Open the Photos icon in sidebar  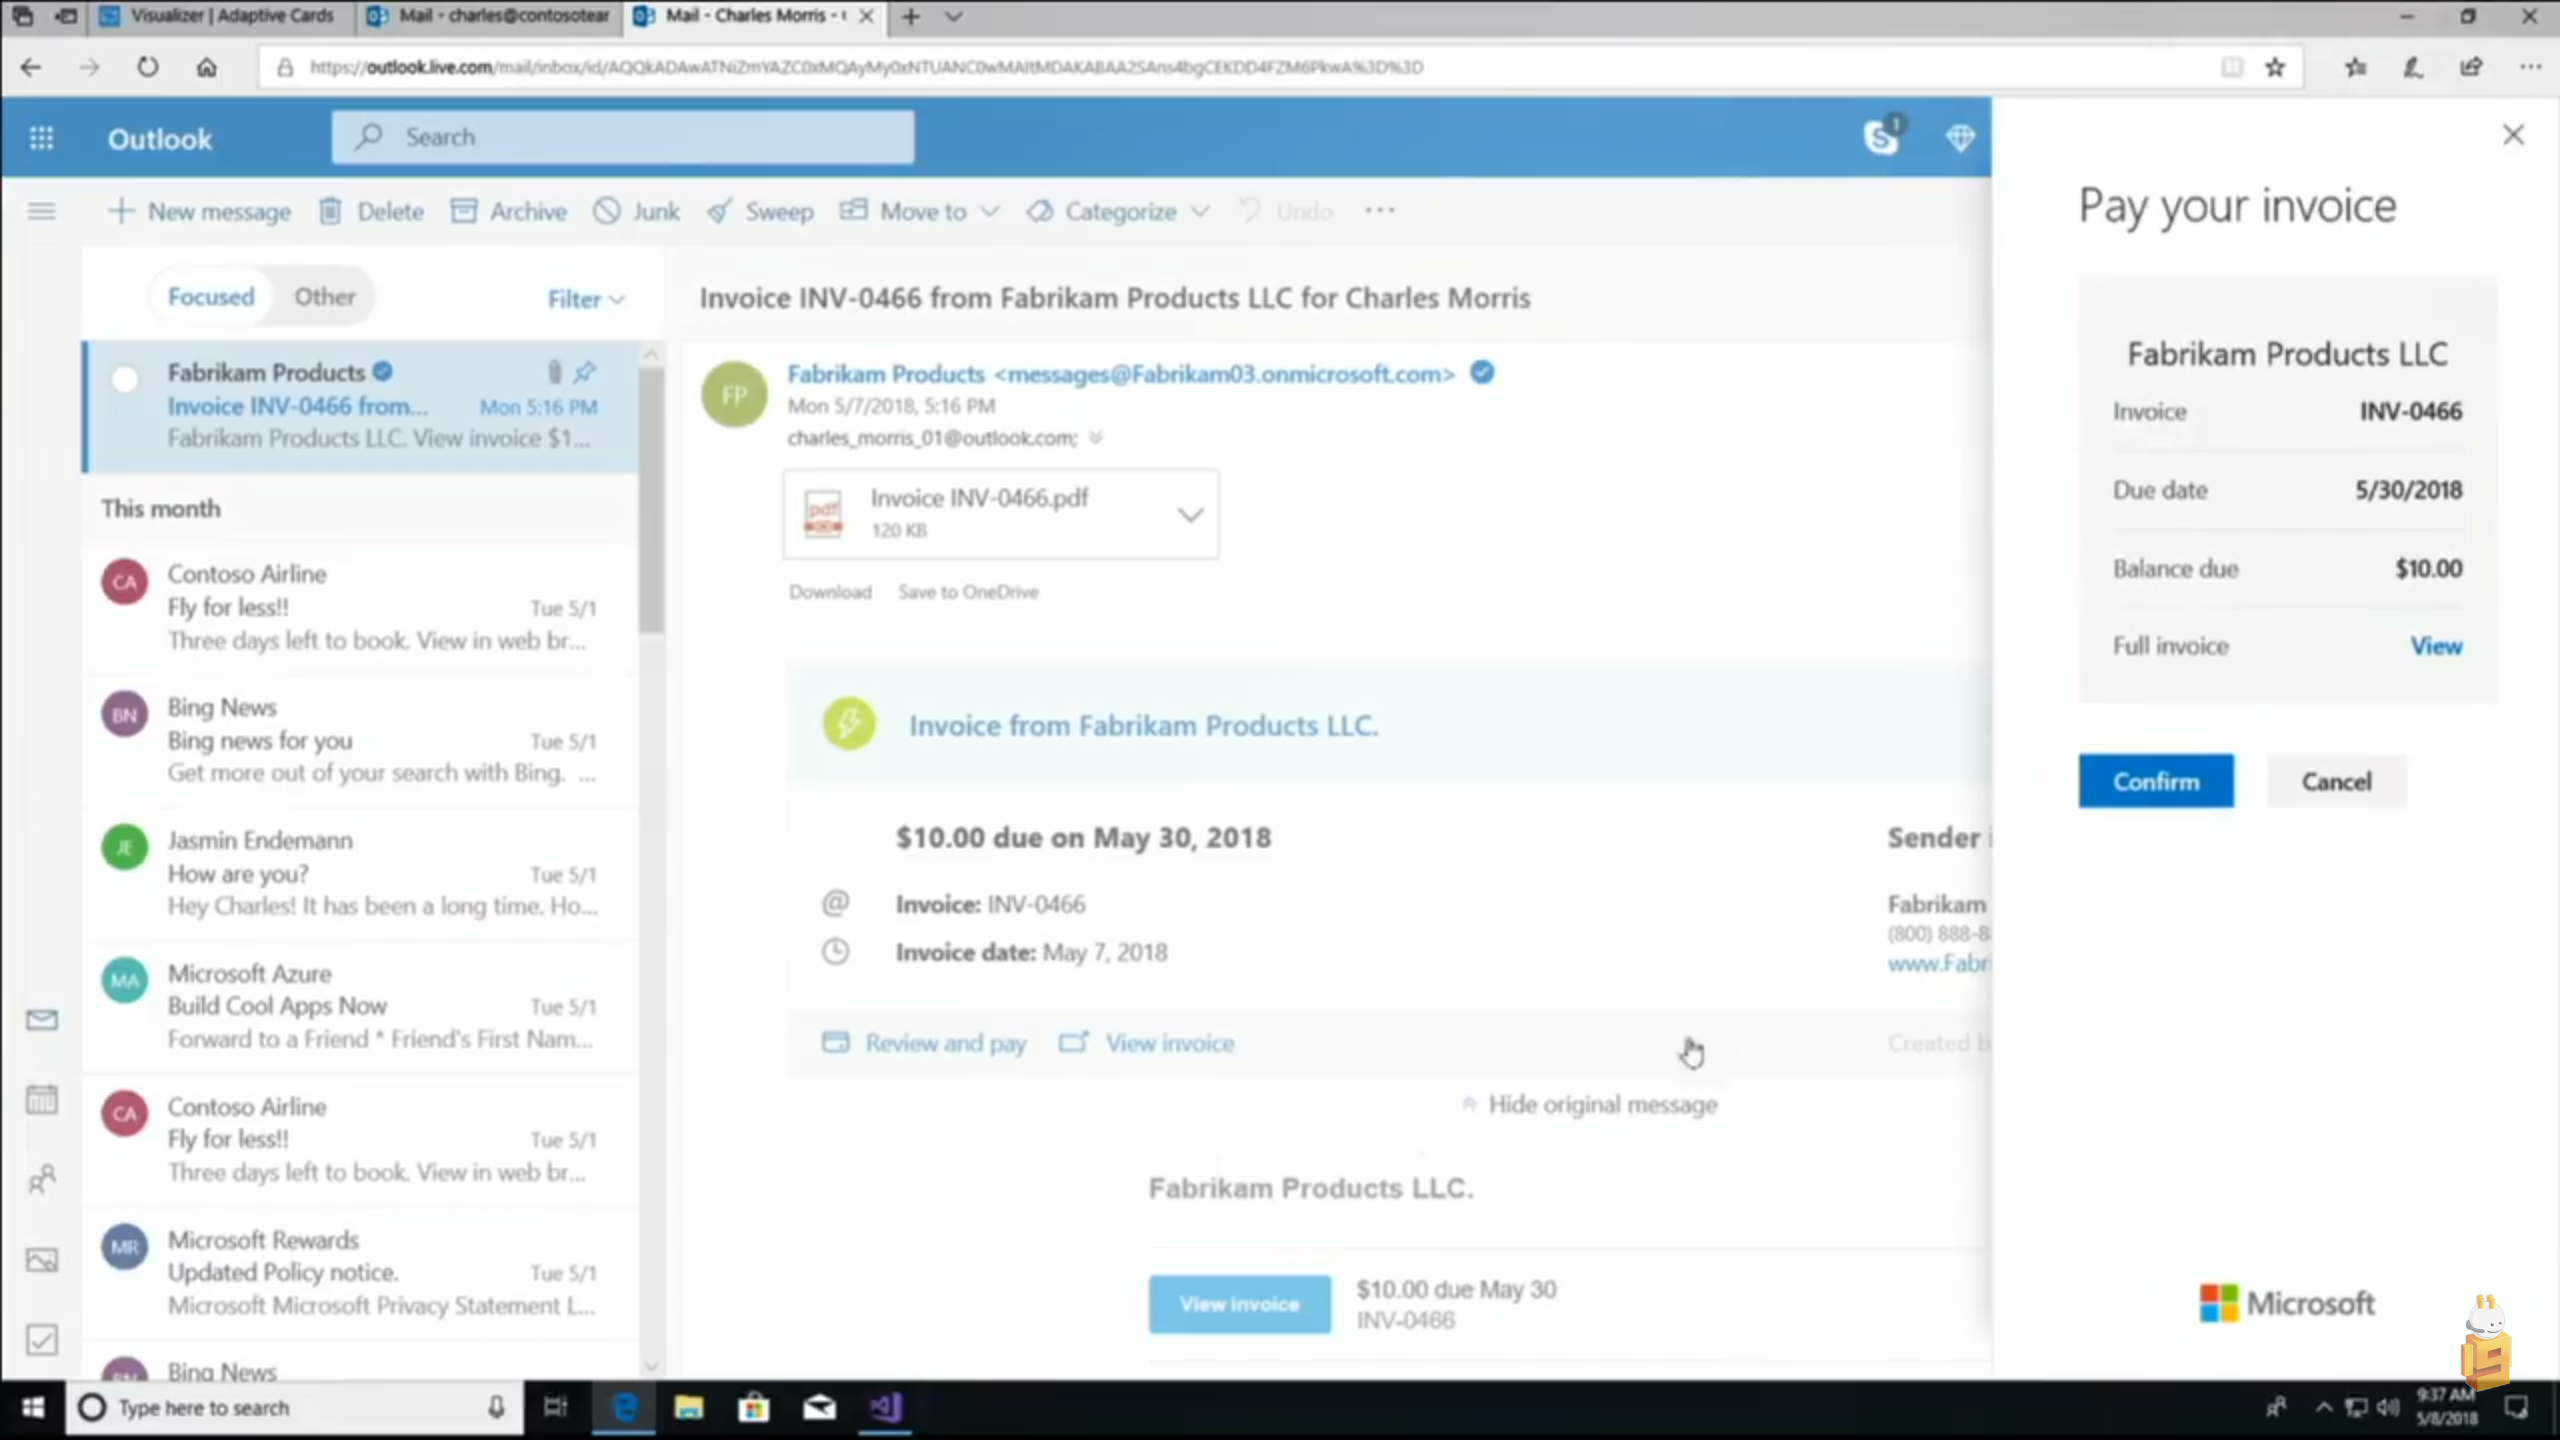coord(41,1259)
